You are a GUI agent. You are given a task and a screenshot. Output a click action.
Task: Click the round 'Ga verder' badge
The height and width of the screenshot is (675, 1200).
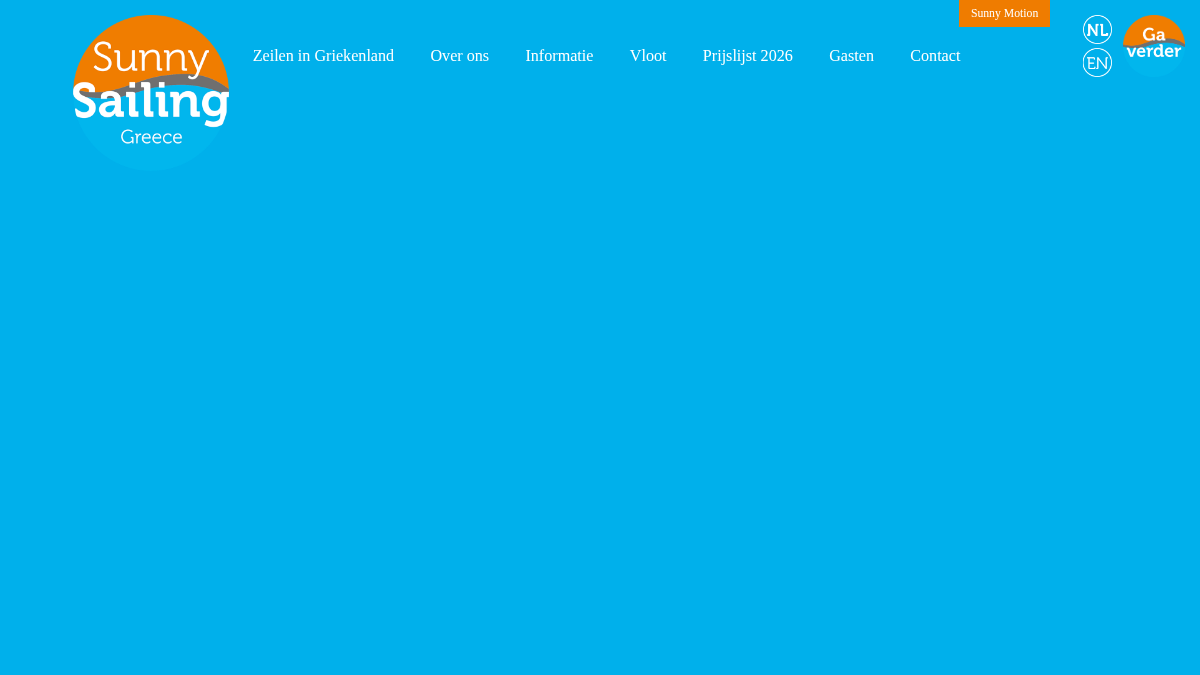coord(1154,46)
